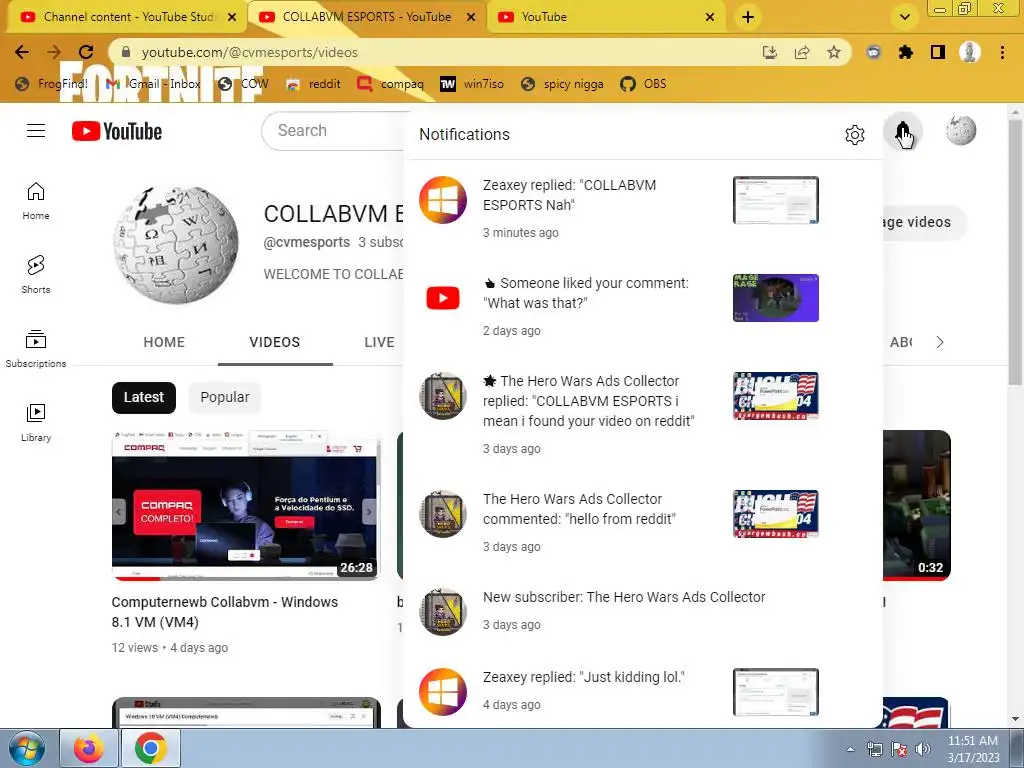Image resolution: width=1024 pixels, height=768 pixels.
Task: Open the Gmail - Inbox bookmark
Action: point(153,84)
